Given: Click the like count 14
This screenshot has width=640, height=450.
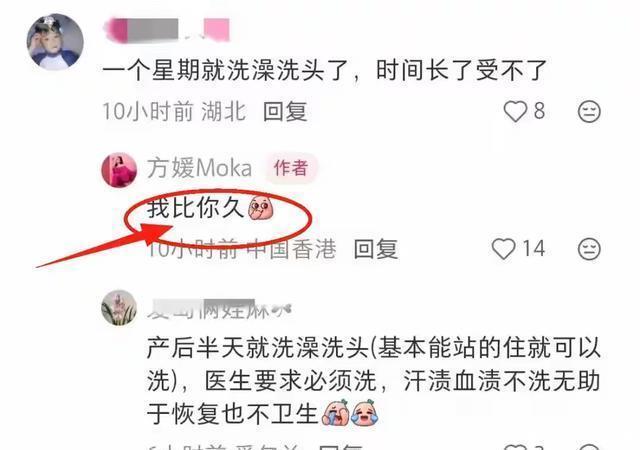Looking at the screenshot, I should pos(533,249).
